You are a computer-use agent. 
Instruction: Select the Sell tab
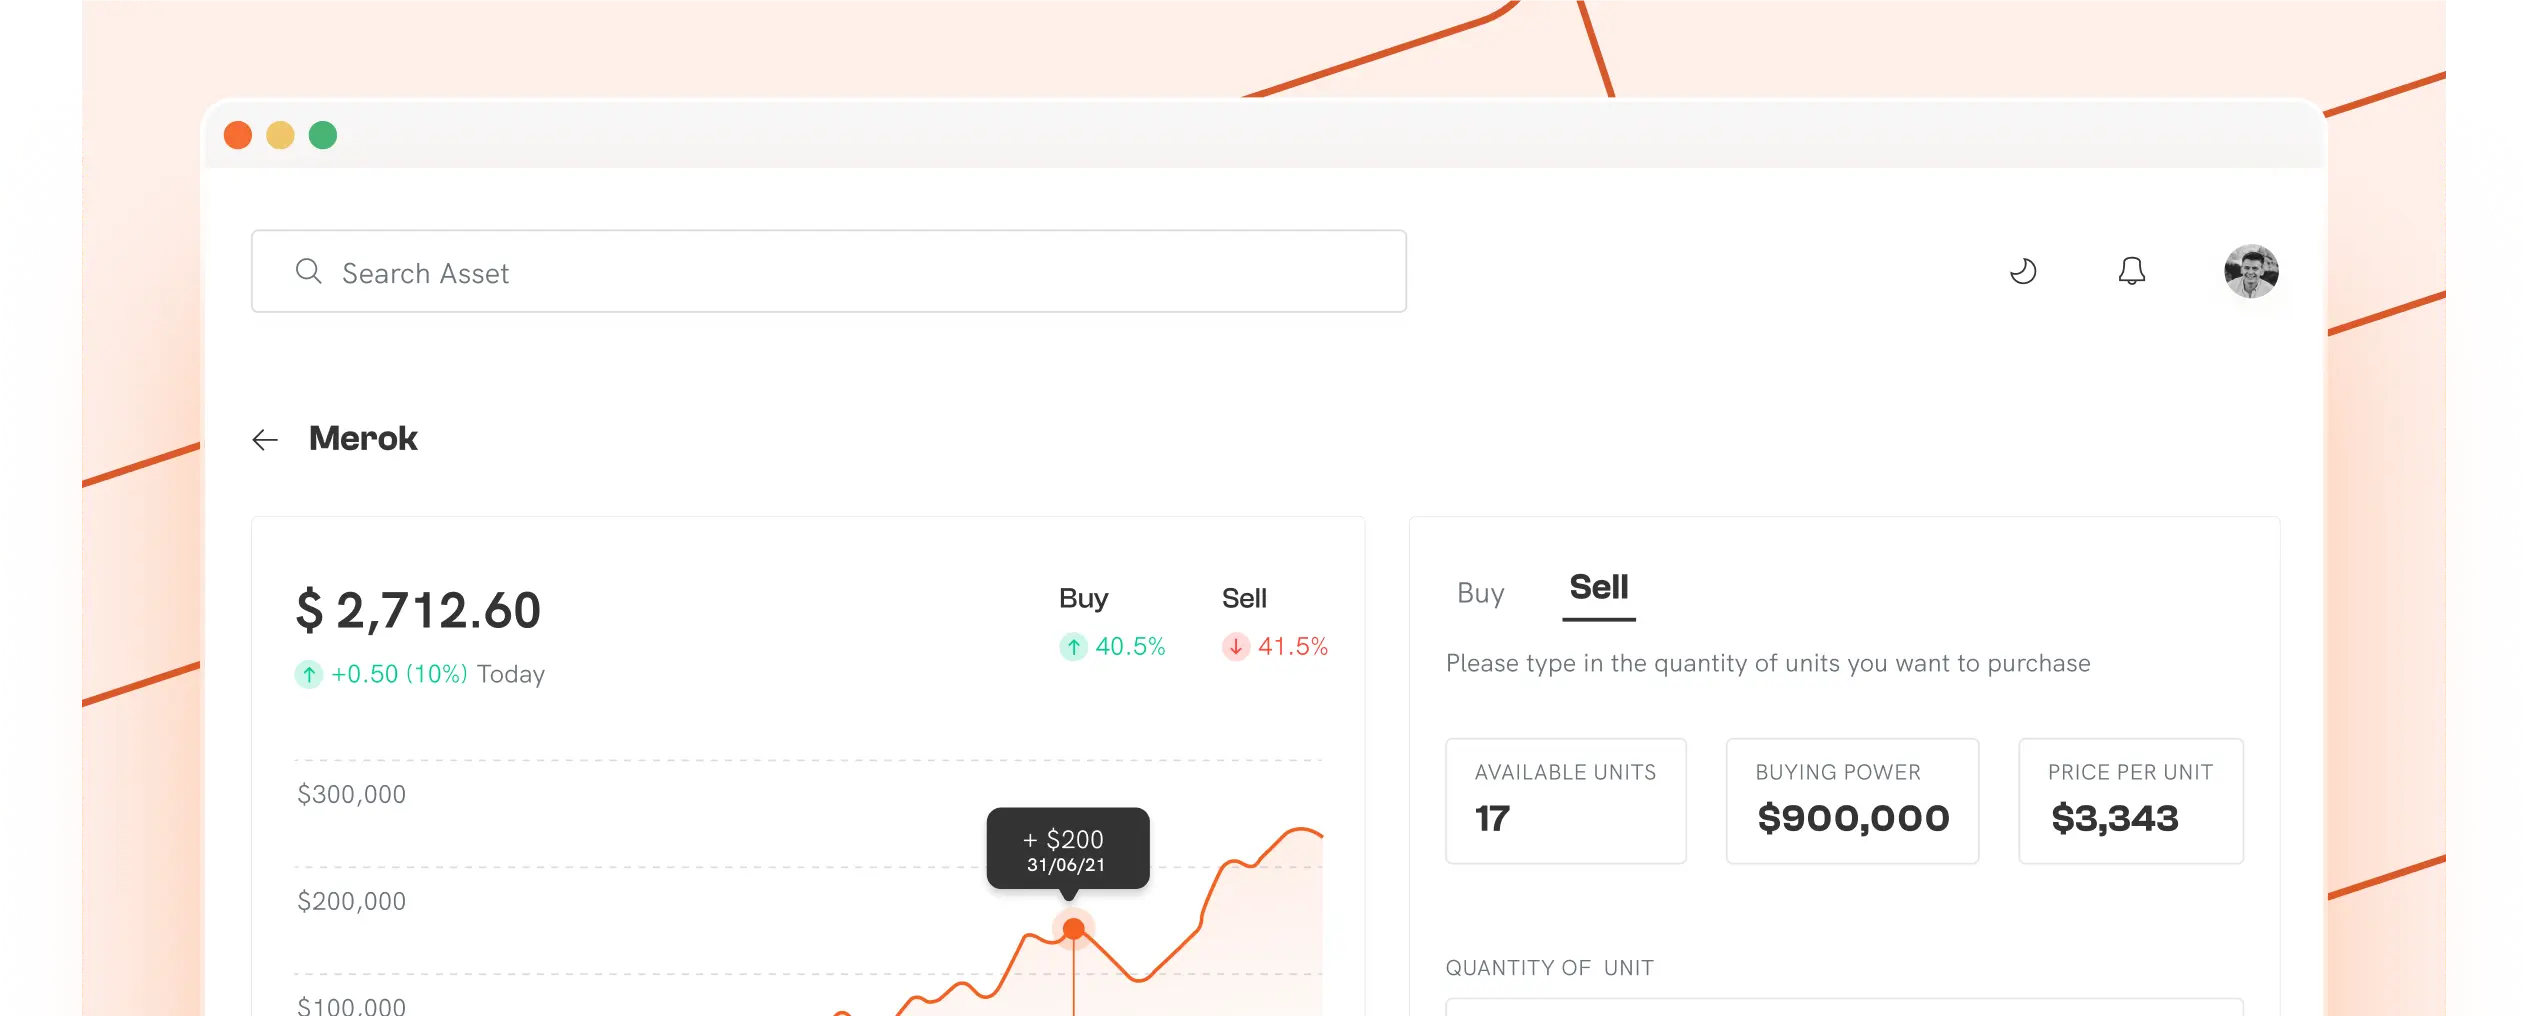(1598, 588)
